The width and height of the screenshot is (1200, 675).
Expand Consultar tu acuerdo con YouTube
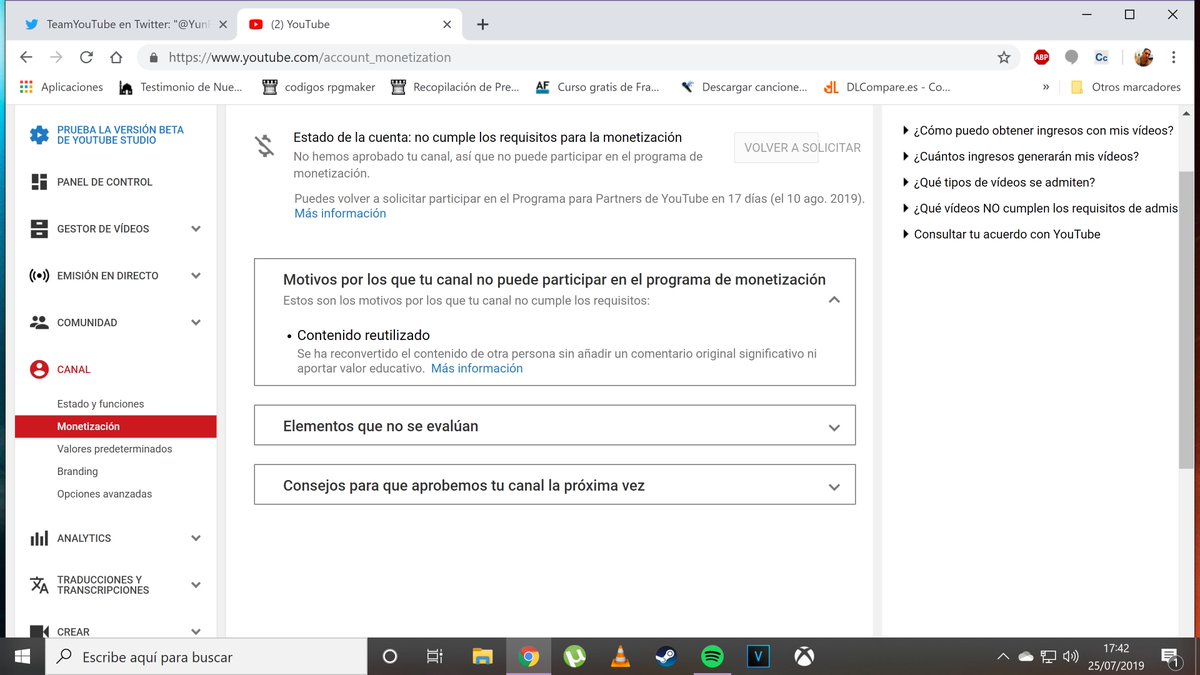(1000, 234)
